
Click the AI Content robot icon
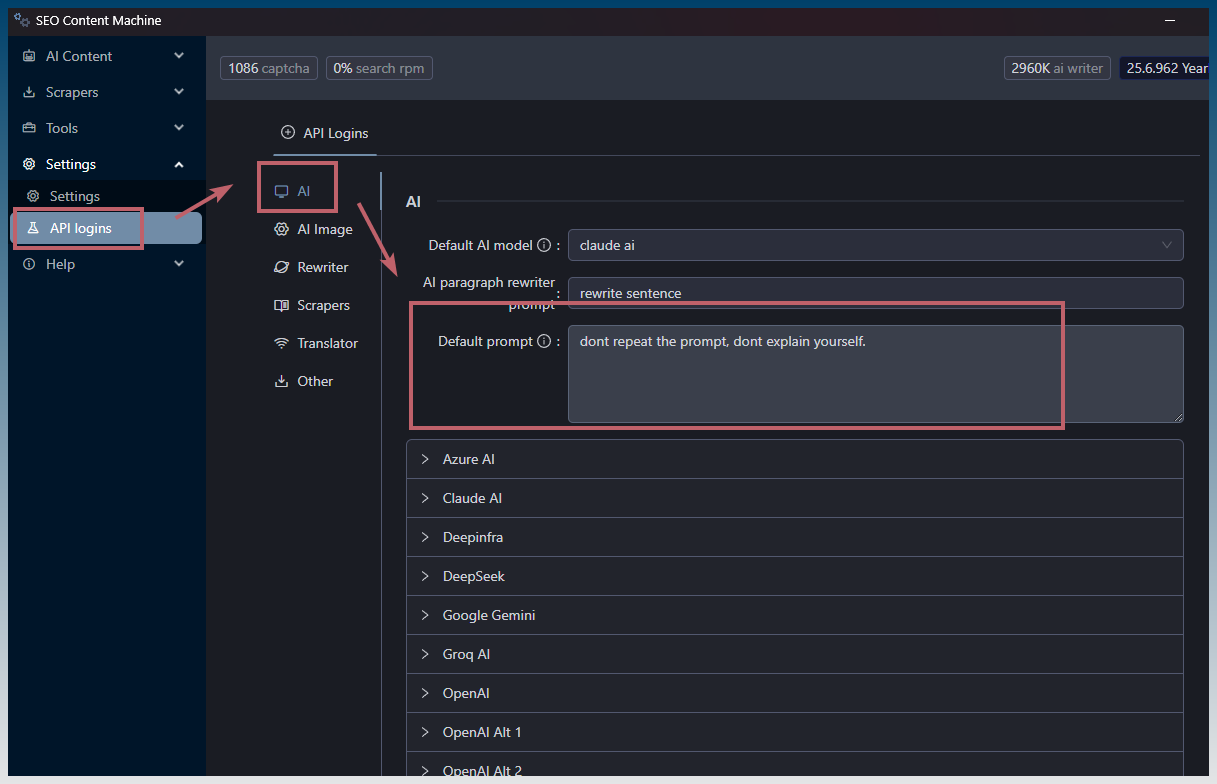[29, 56]
